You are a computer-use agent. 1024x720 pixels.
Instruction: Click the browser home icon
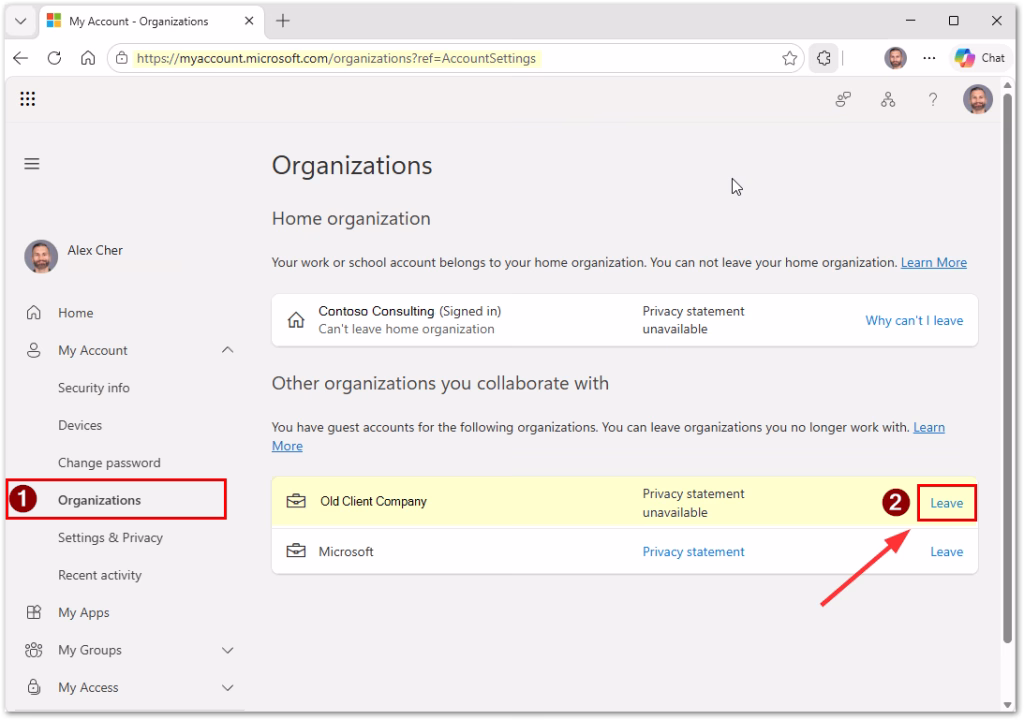pos(88,58)
